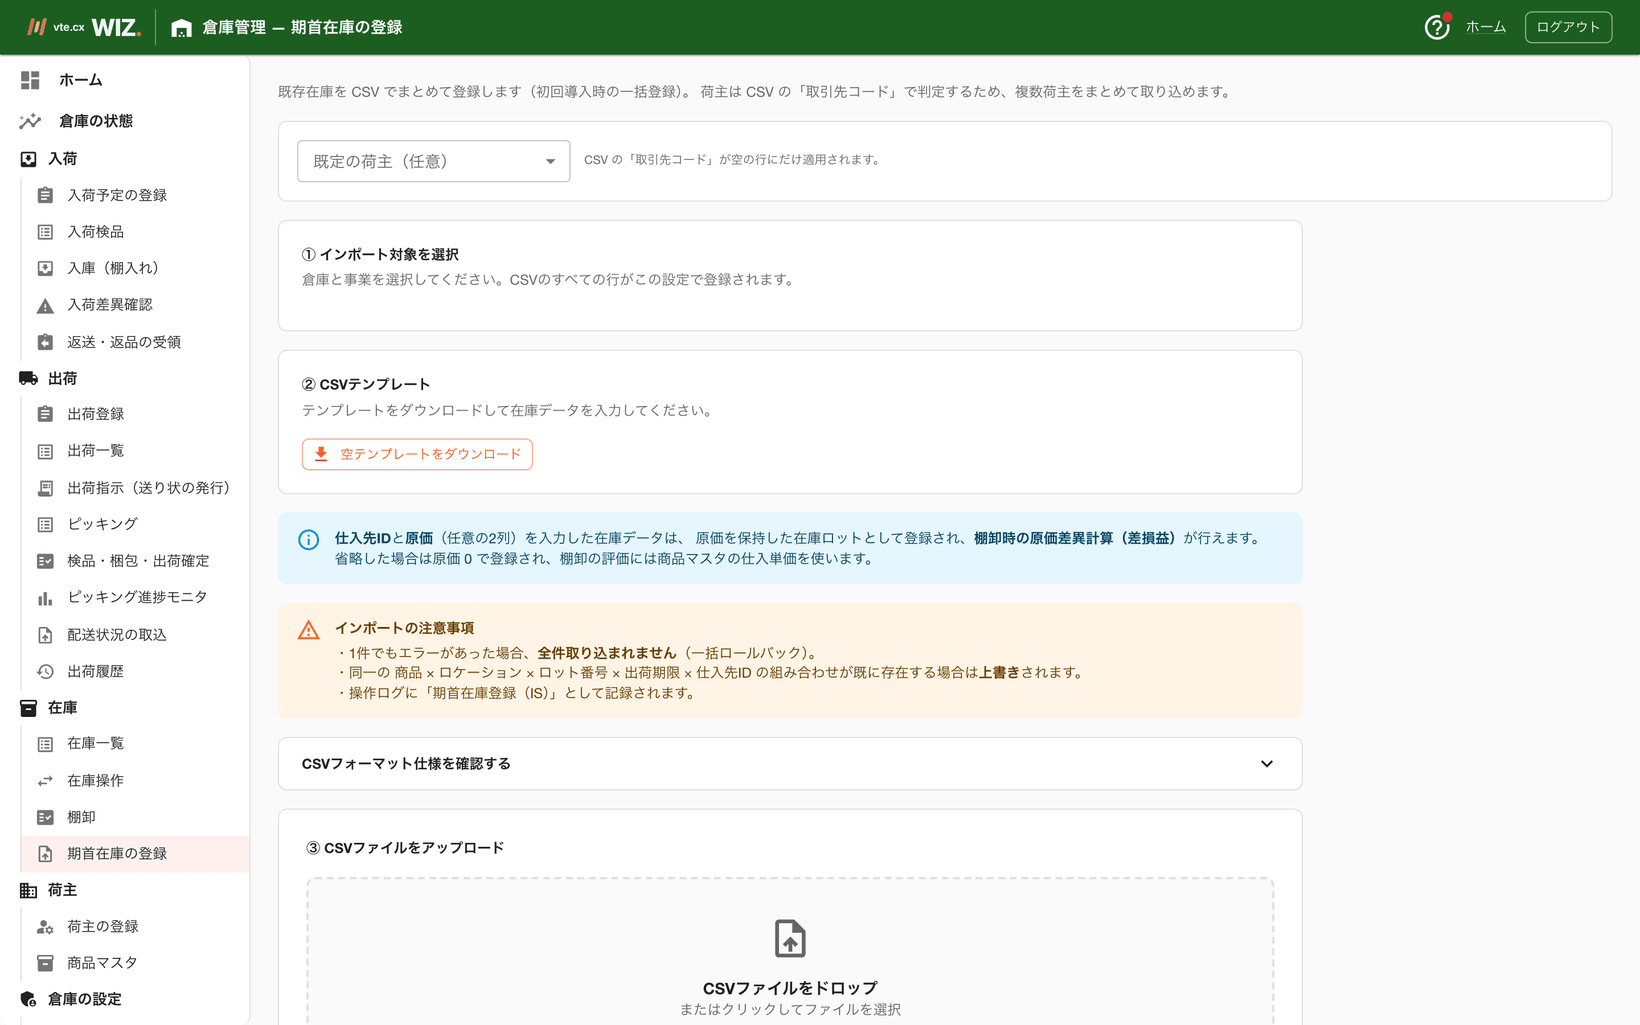Collapse the 荷主 sidebar section
This screenshot has height=1025, width=1640.
tap(124, 890)
